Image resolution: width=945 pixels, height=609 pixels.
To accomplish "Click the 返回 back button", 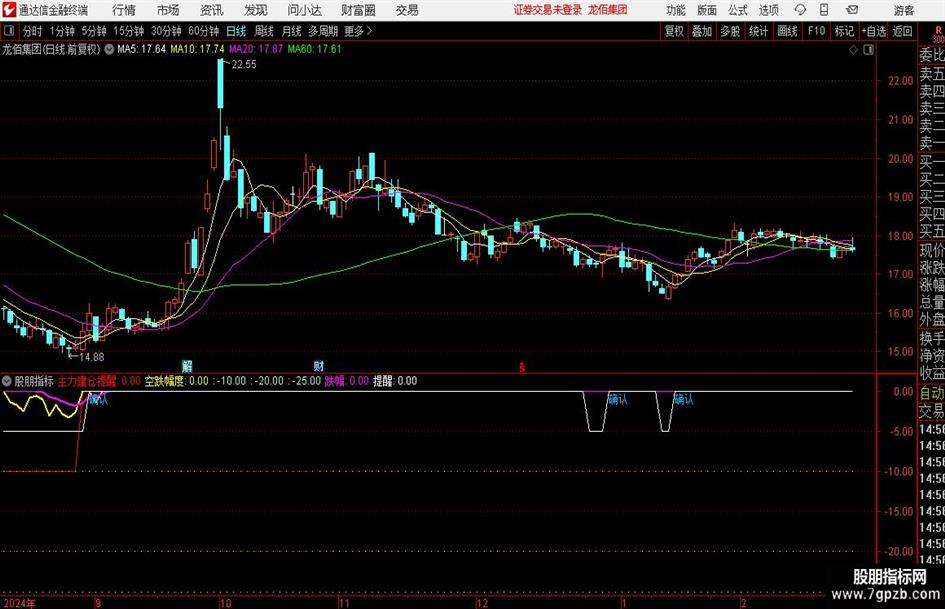I will click(902, 31).
